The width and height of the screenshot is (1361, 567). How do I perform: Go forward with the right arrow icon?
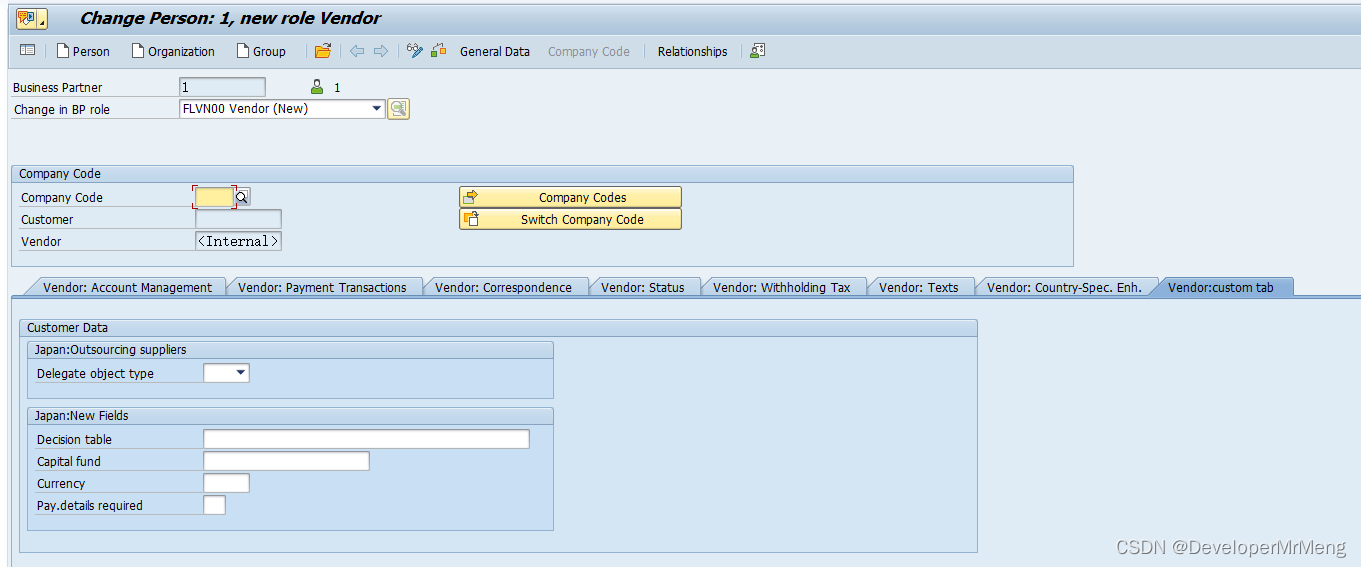click(x=381, y=51)
